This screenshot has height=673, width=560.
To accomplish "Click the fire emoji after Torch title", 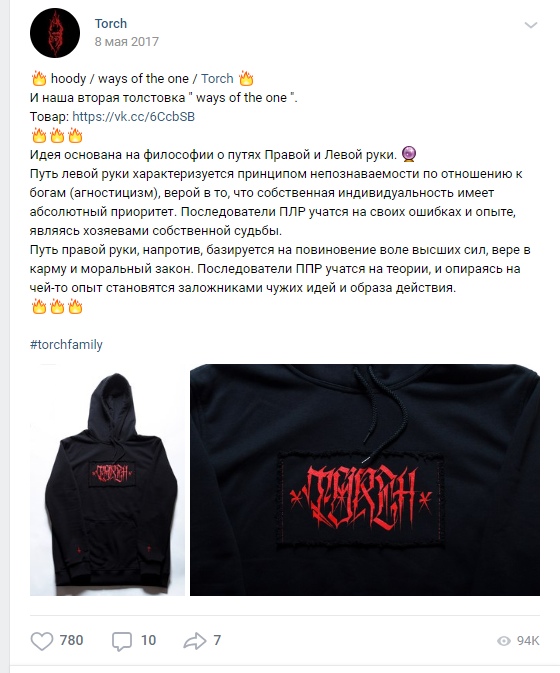I will (x=246, y=79).
